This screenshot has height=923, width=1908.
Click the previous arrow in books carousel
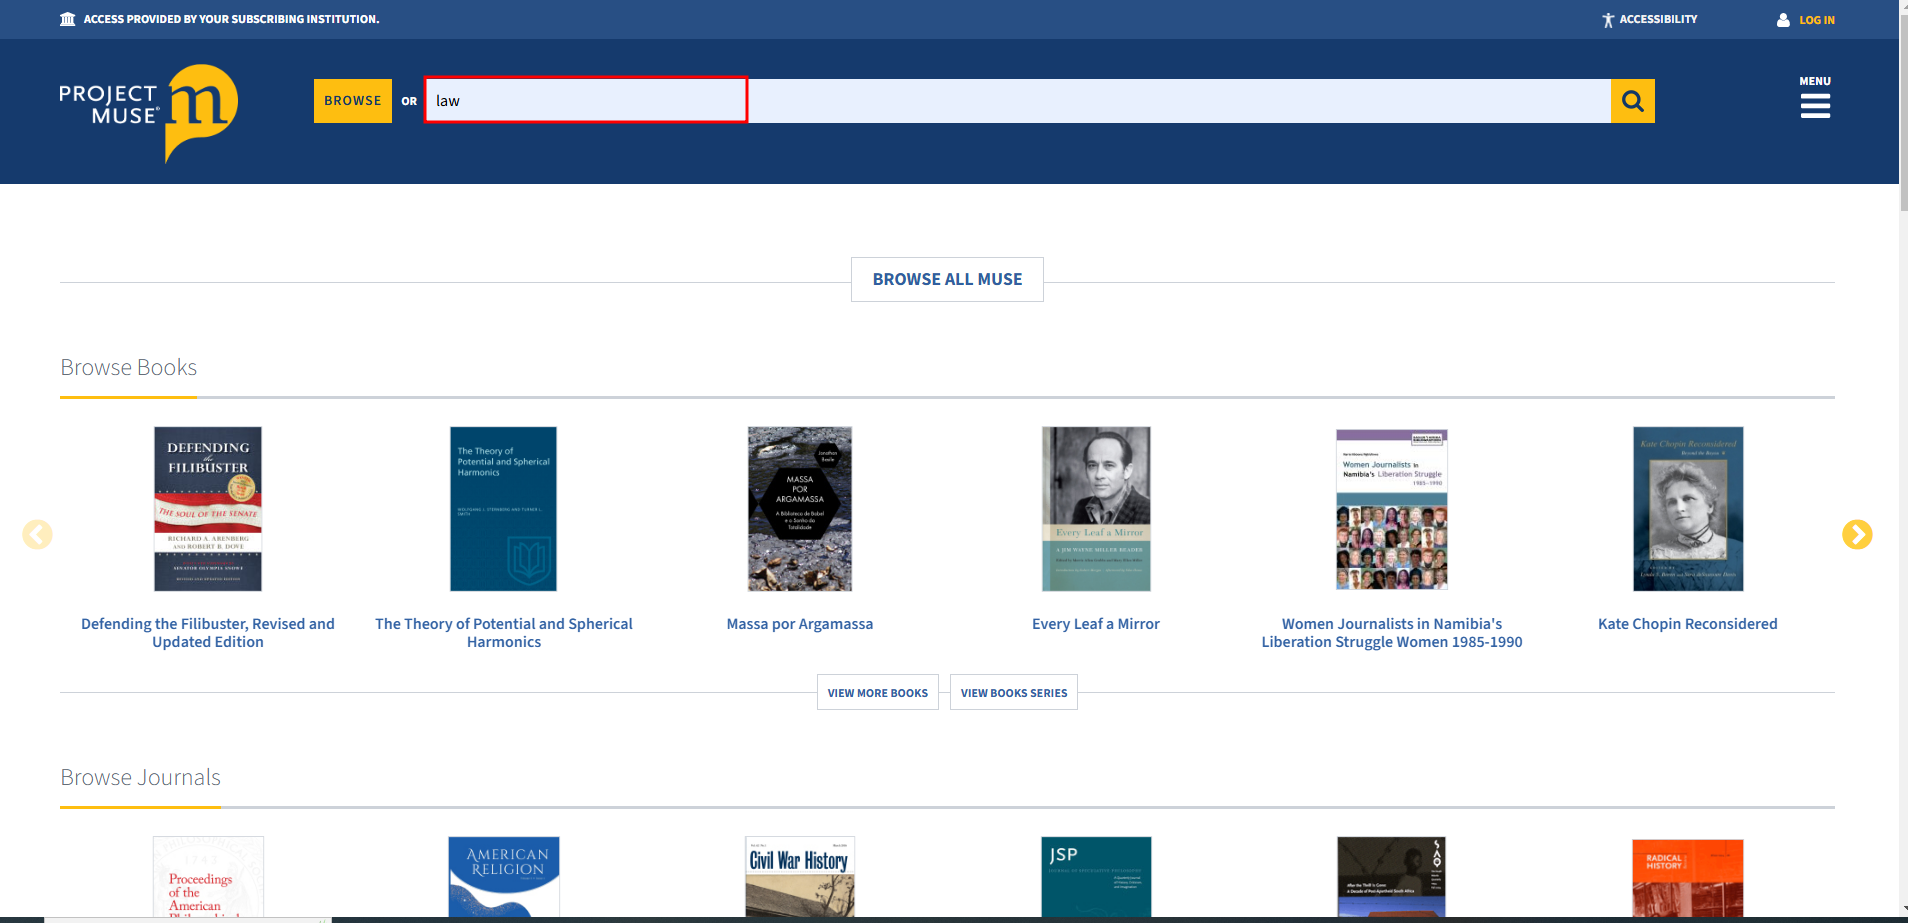(x=38, y=535)
